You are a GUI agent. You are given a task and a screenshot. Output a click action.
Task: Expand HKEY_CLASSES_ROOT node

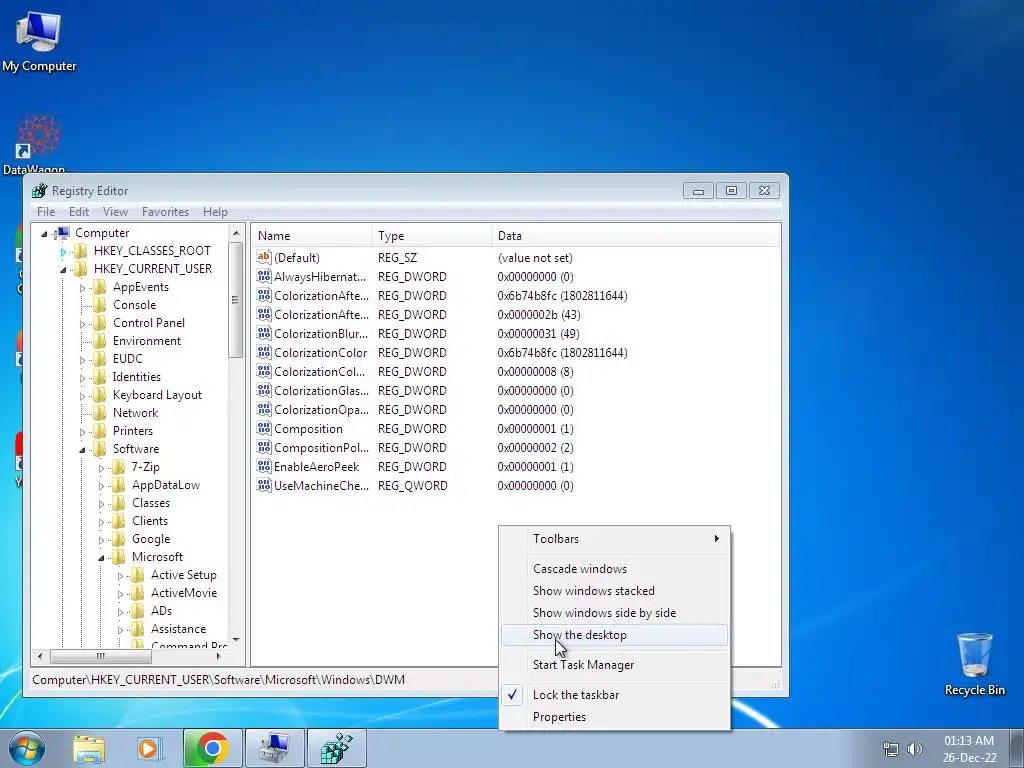coord(63,251)
